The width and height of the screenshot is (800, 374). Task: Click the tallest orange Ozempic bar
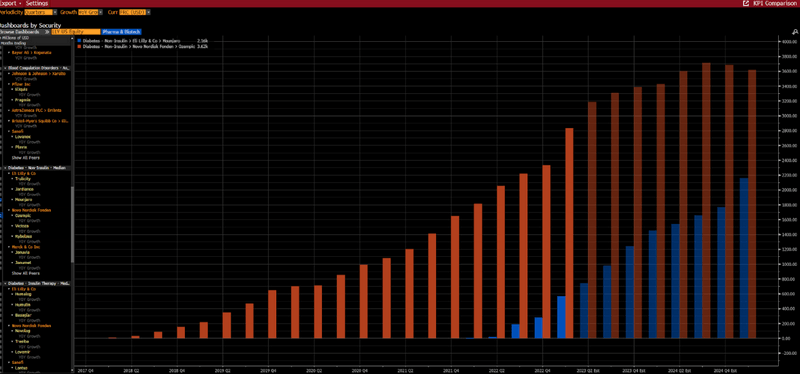click(706, 201)
